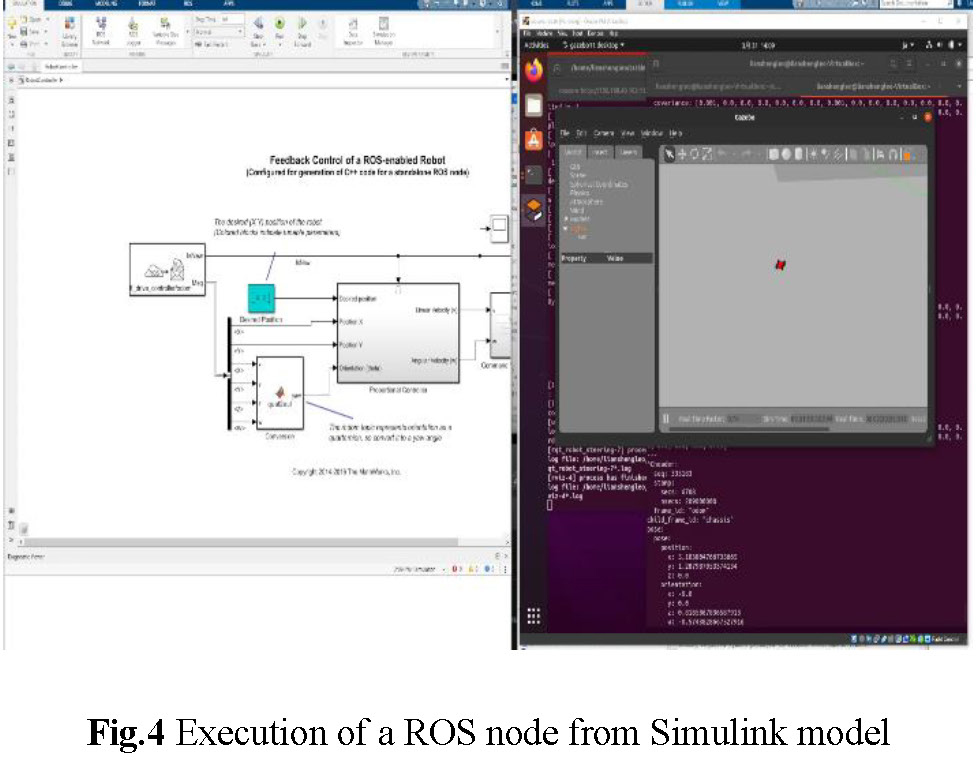
Task: Open the simulation mode Normal dropdown
Action: click(218, 32)
